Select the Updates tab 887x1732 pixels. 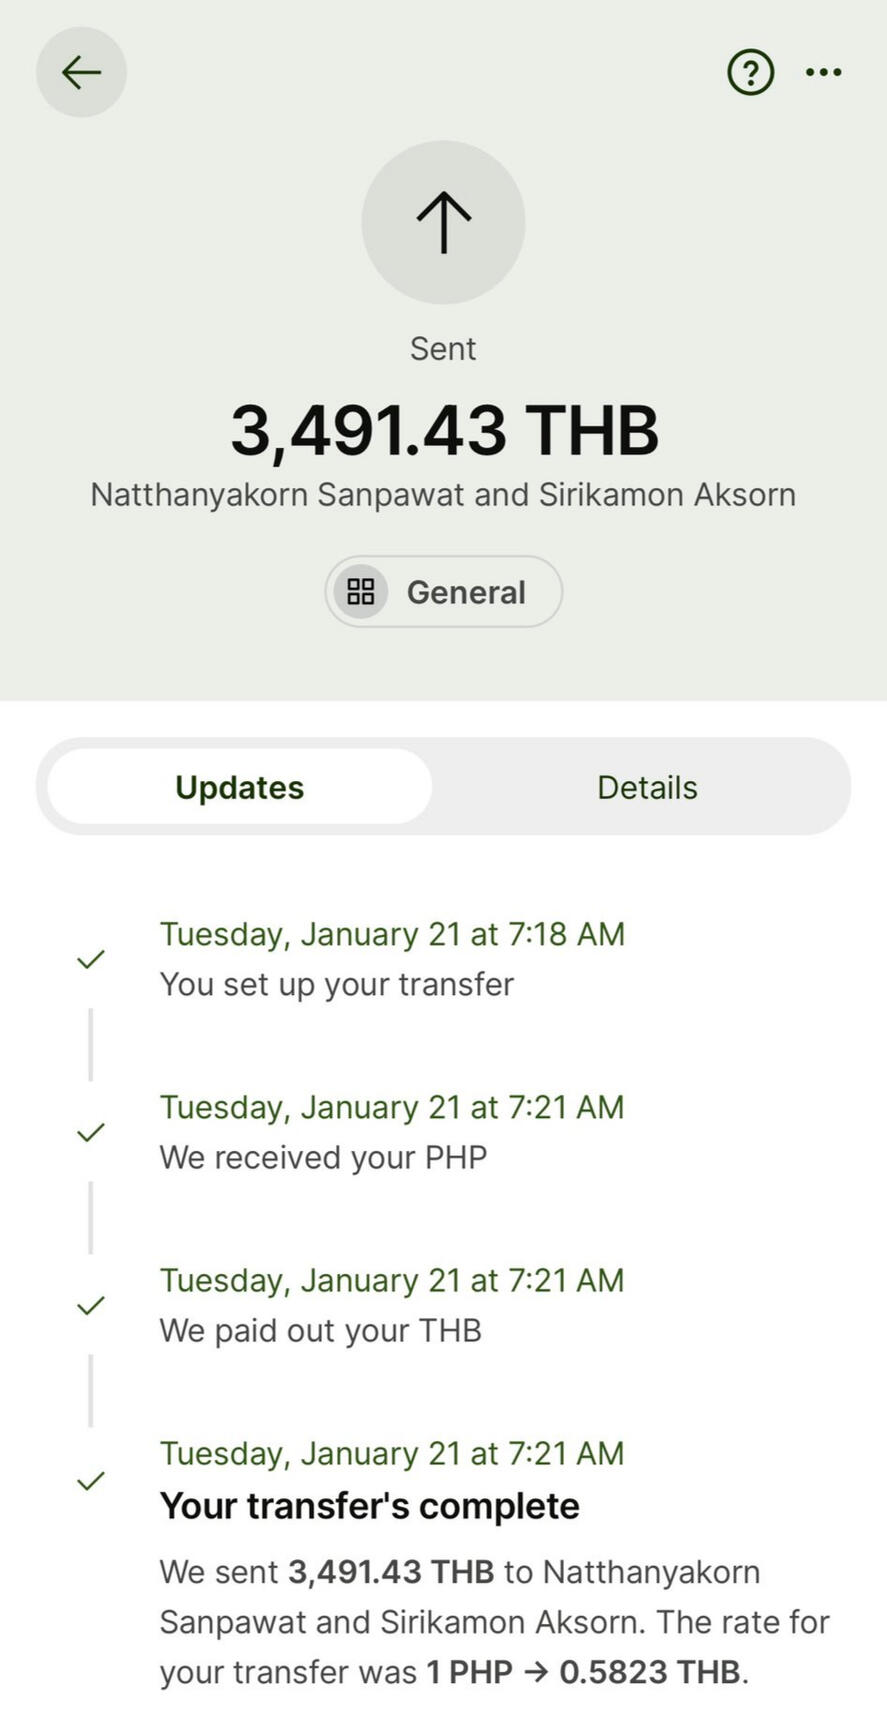pos(240,787)
